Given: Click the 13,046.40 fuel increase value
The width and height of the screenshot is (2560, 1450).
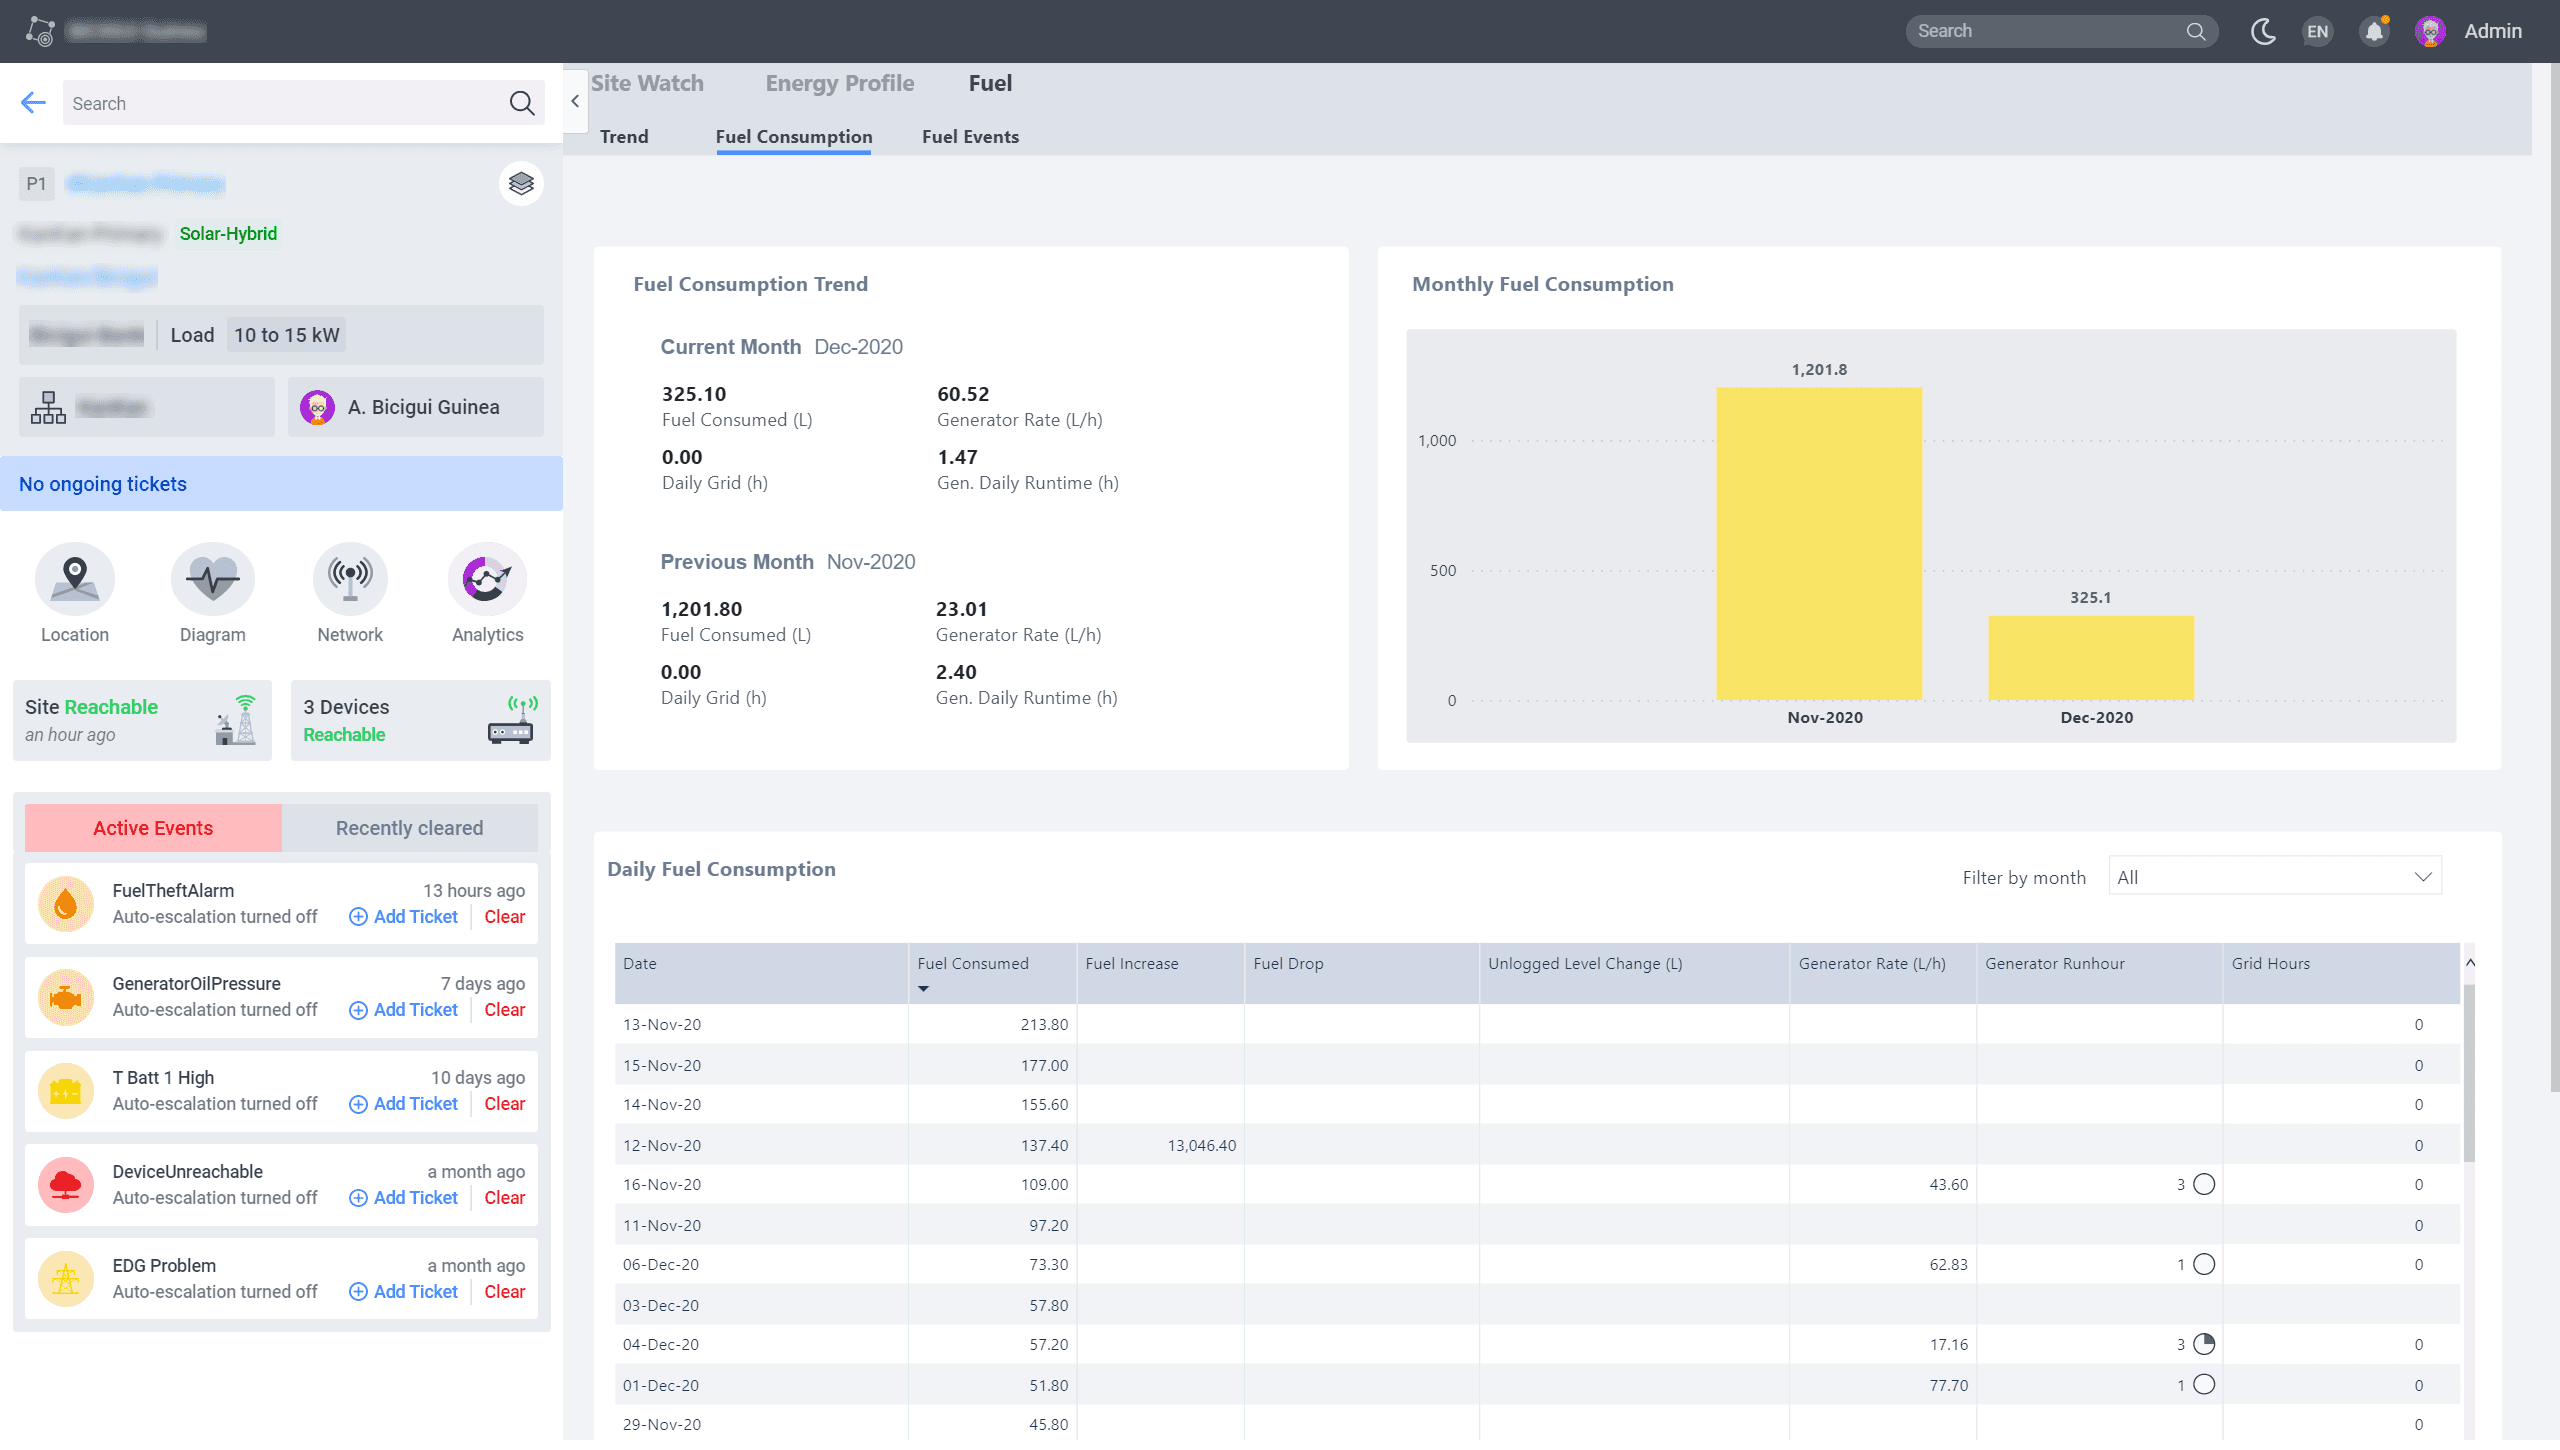Looking at the screenshot, I should tap(1202, 1145).
